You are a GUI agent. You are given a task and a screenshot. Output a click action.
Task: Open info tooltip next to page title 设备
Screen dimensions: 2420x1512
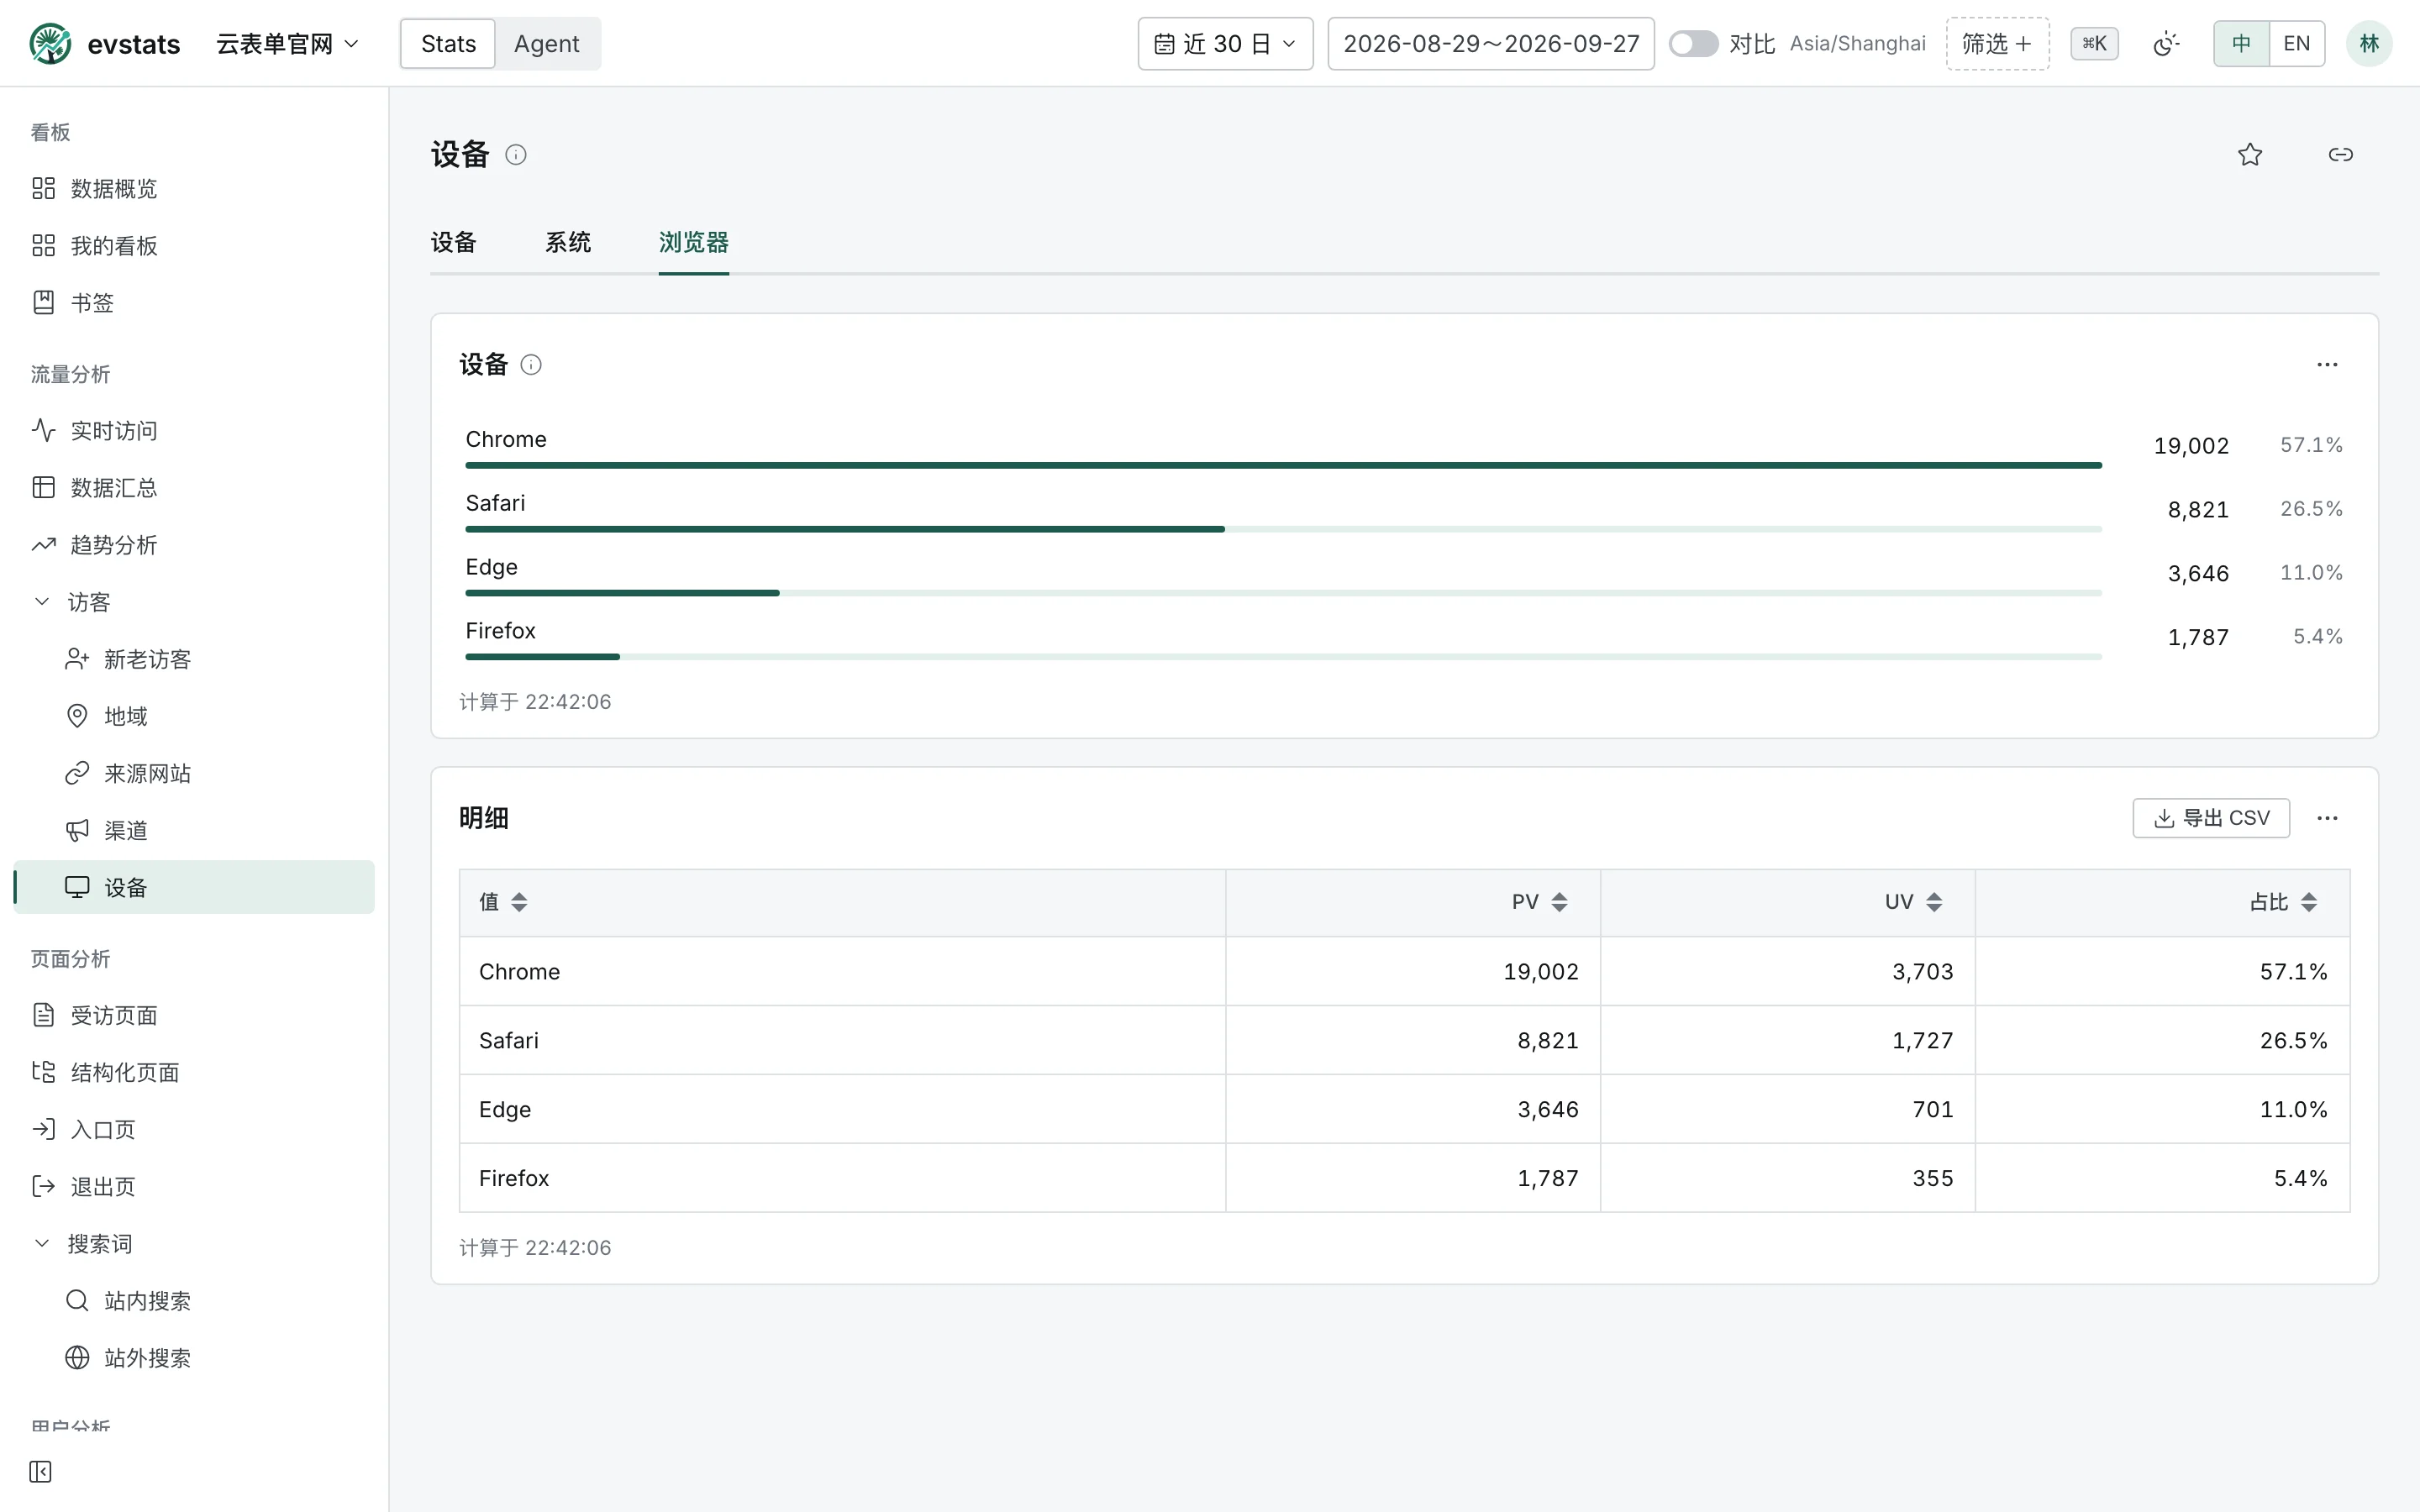coord(516,154)
